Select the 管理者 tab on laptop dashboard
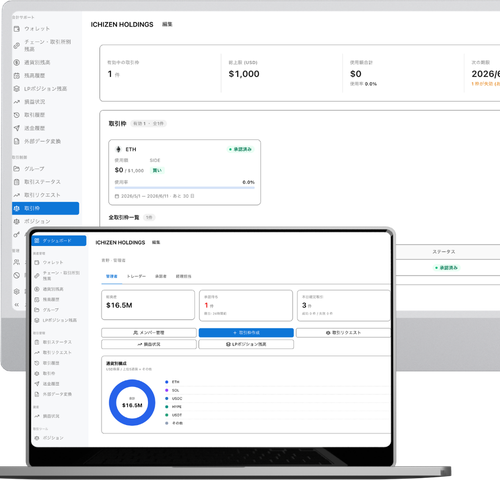Viewport: 500px width, 480px height. coord(112,276)
